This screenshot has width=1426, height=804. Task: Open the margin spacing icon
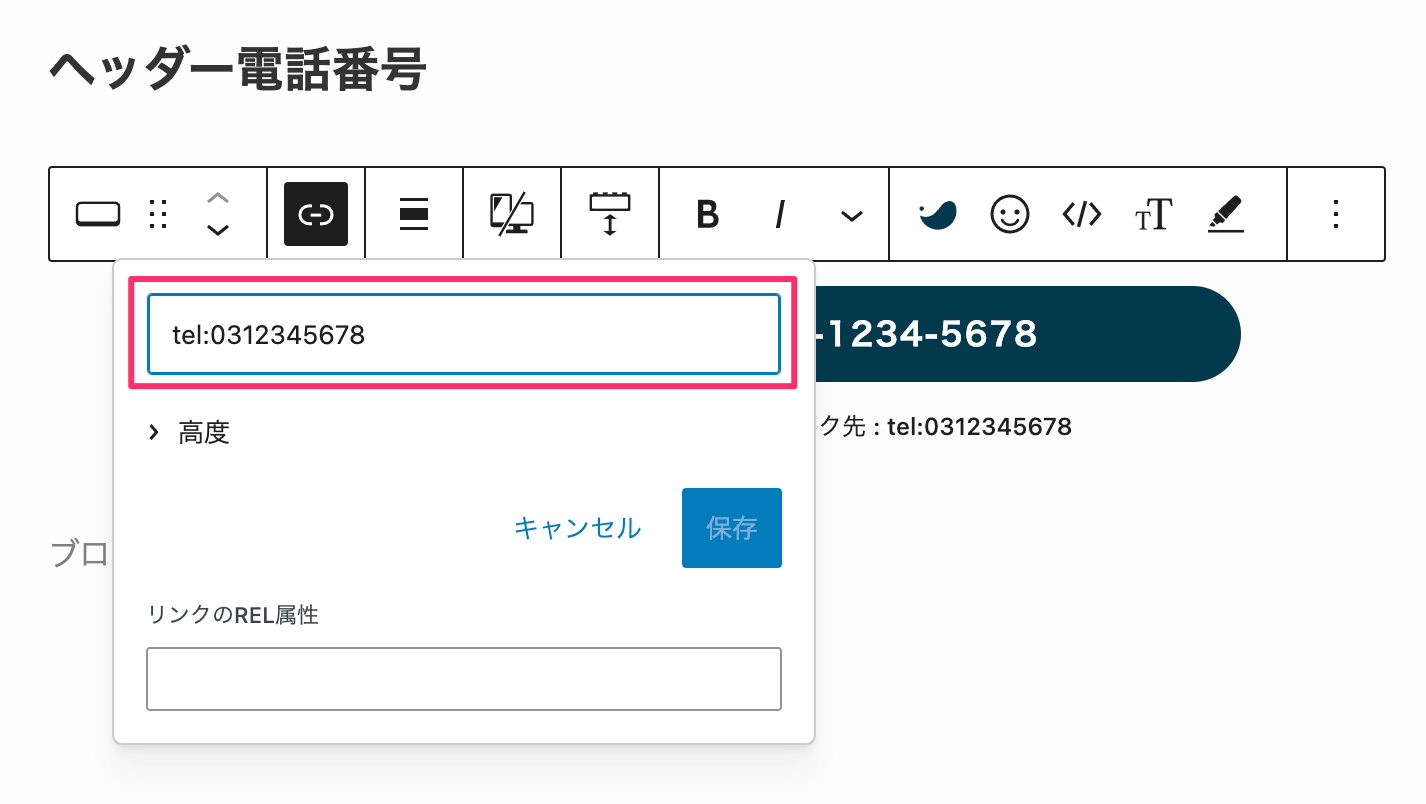[x=610, y=214]
